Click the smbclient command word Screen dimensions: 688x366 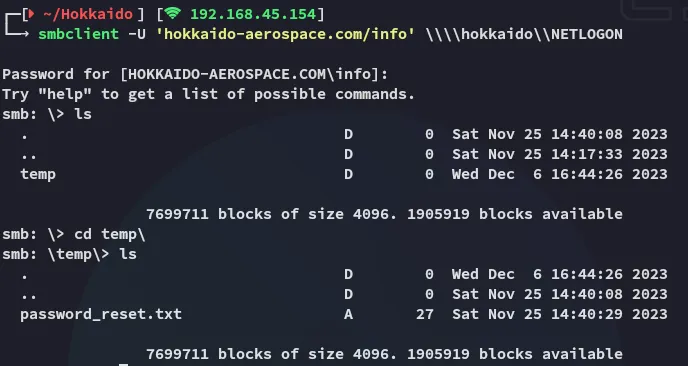point(79,34)
